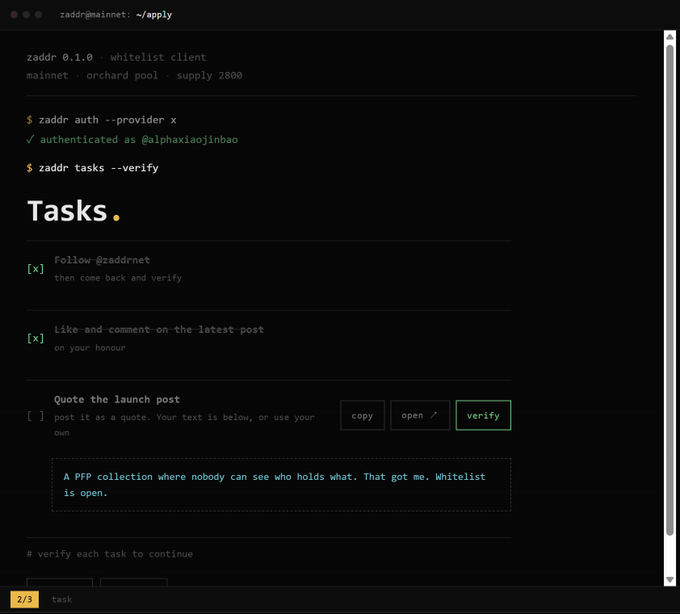
Task: Click the 'task' label in the status bar
Action: [x=62, y=599]
